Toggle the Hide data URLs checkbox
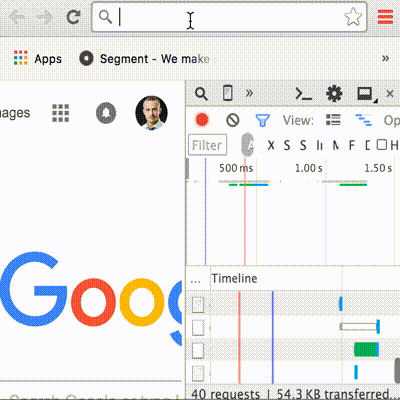The height and width of the screenshot is (400, 400). point(381,144)
